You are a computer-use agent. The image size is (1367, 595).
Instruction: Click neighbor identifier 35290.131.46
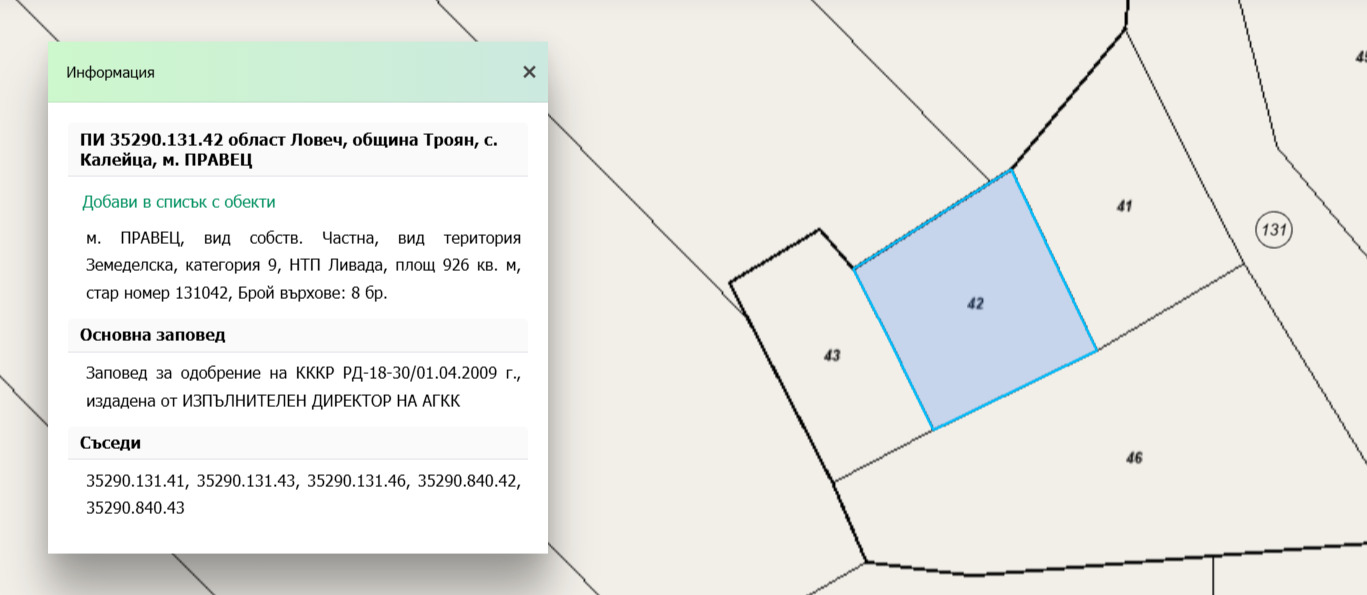(x=357, y=481)
